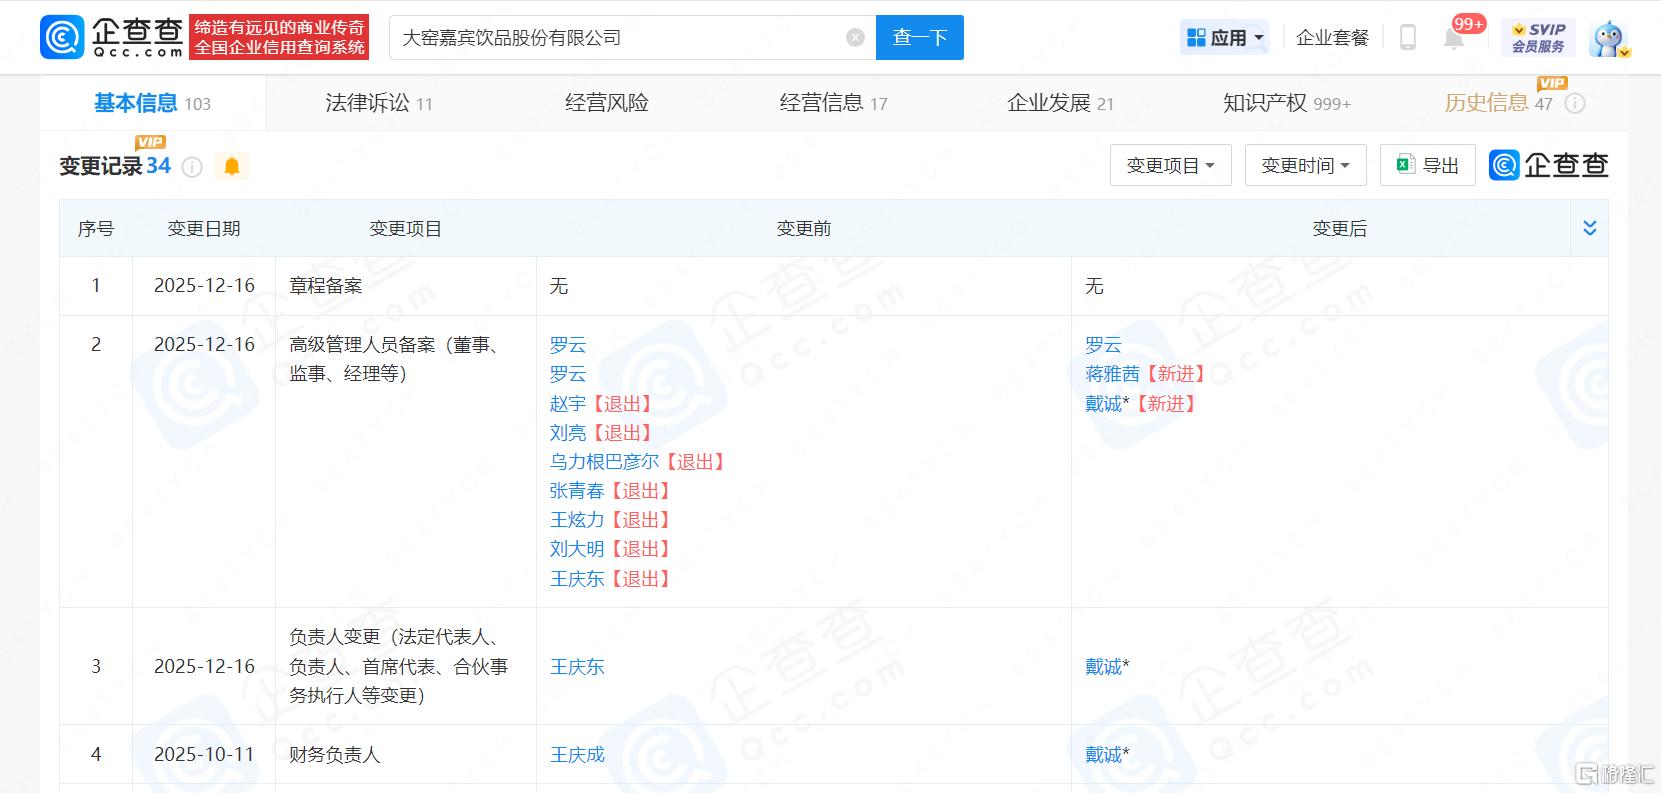
Task: Click the 变更日期 column header
Action: point(204,229)
